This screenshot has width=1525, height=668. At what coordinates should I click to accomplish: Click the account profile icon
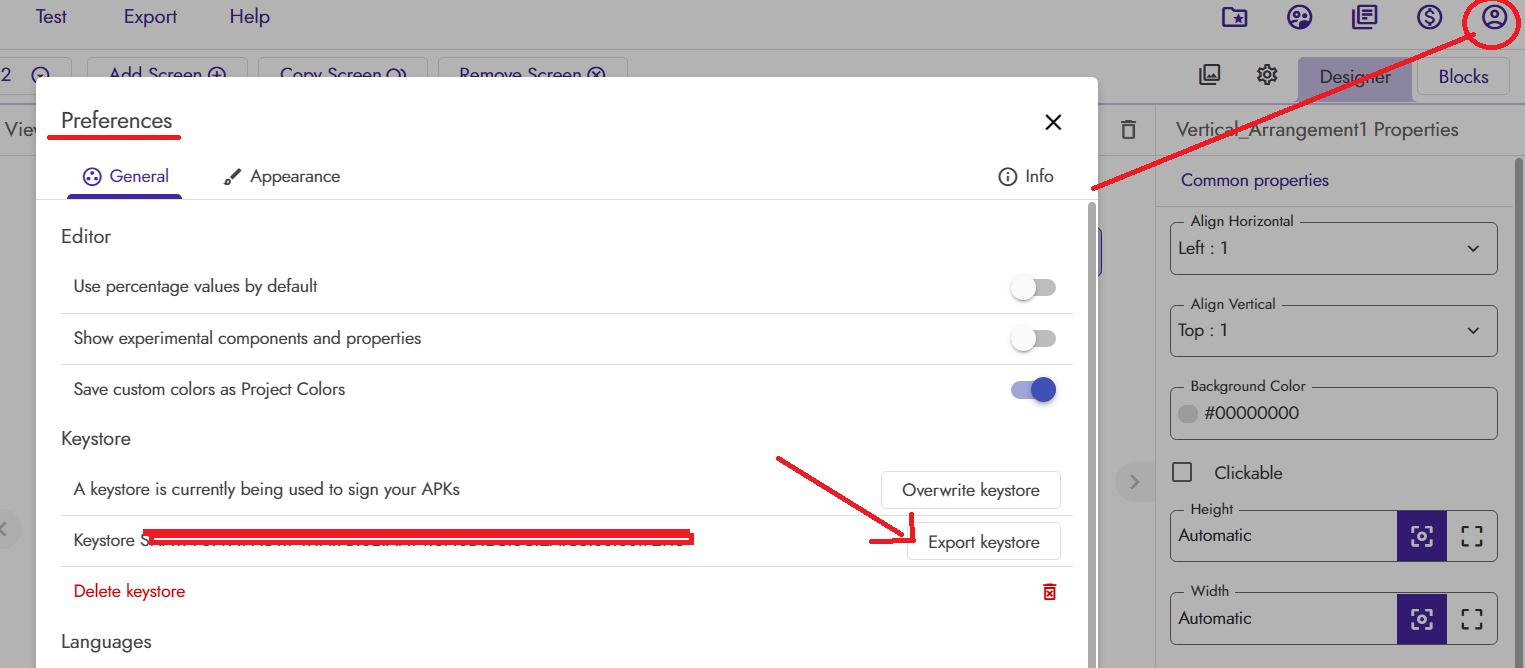click(x=1494, y=18)
